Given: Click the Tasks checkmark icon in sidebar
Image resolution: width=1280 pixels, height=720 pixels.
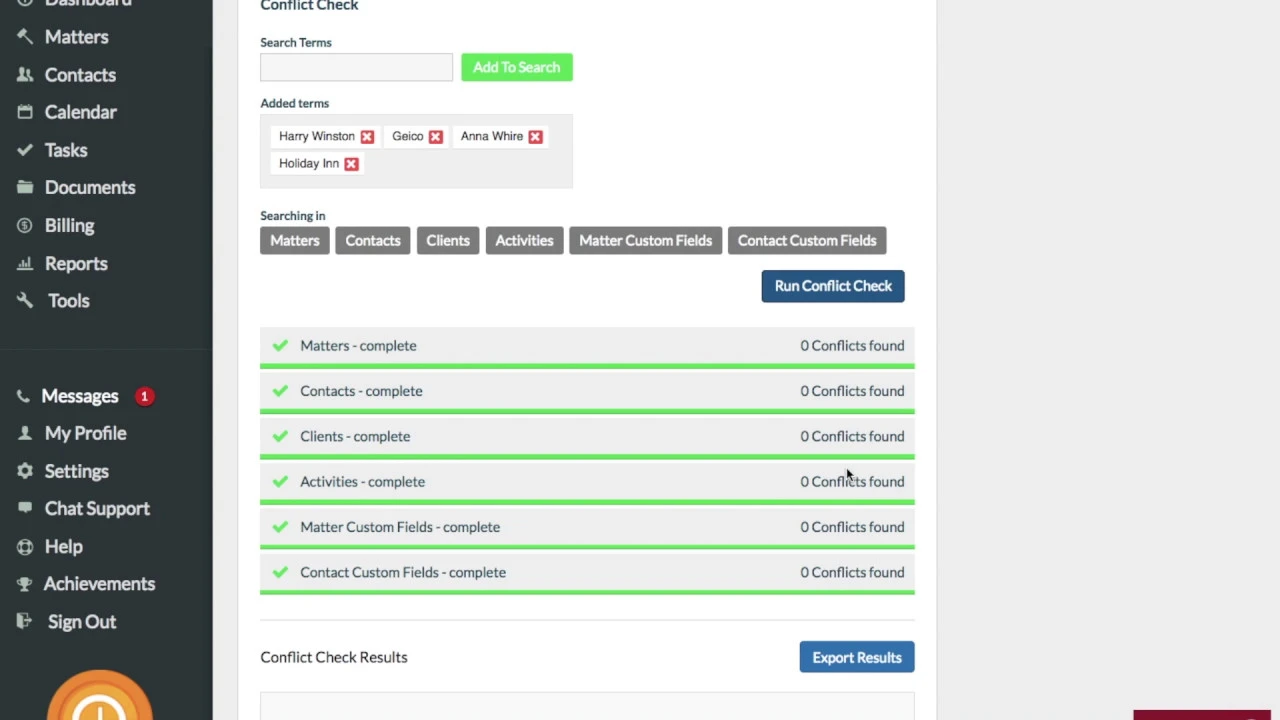Looking at the screenshot, I should click(25, 150).
